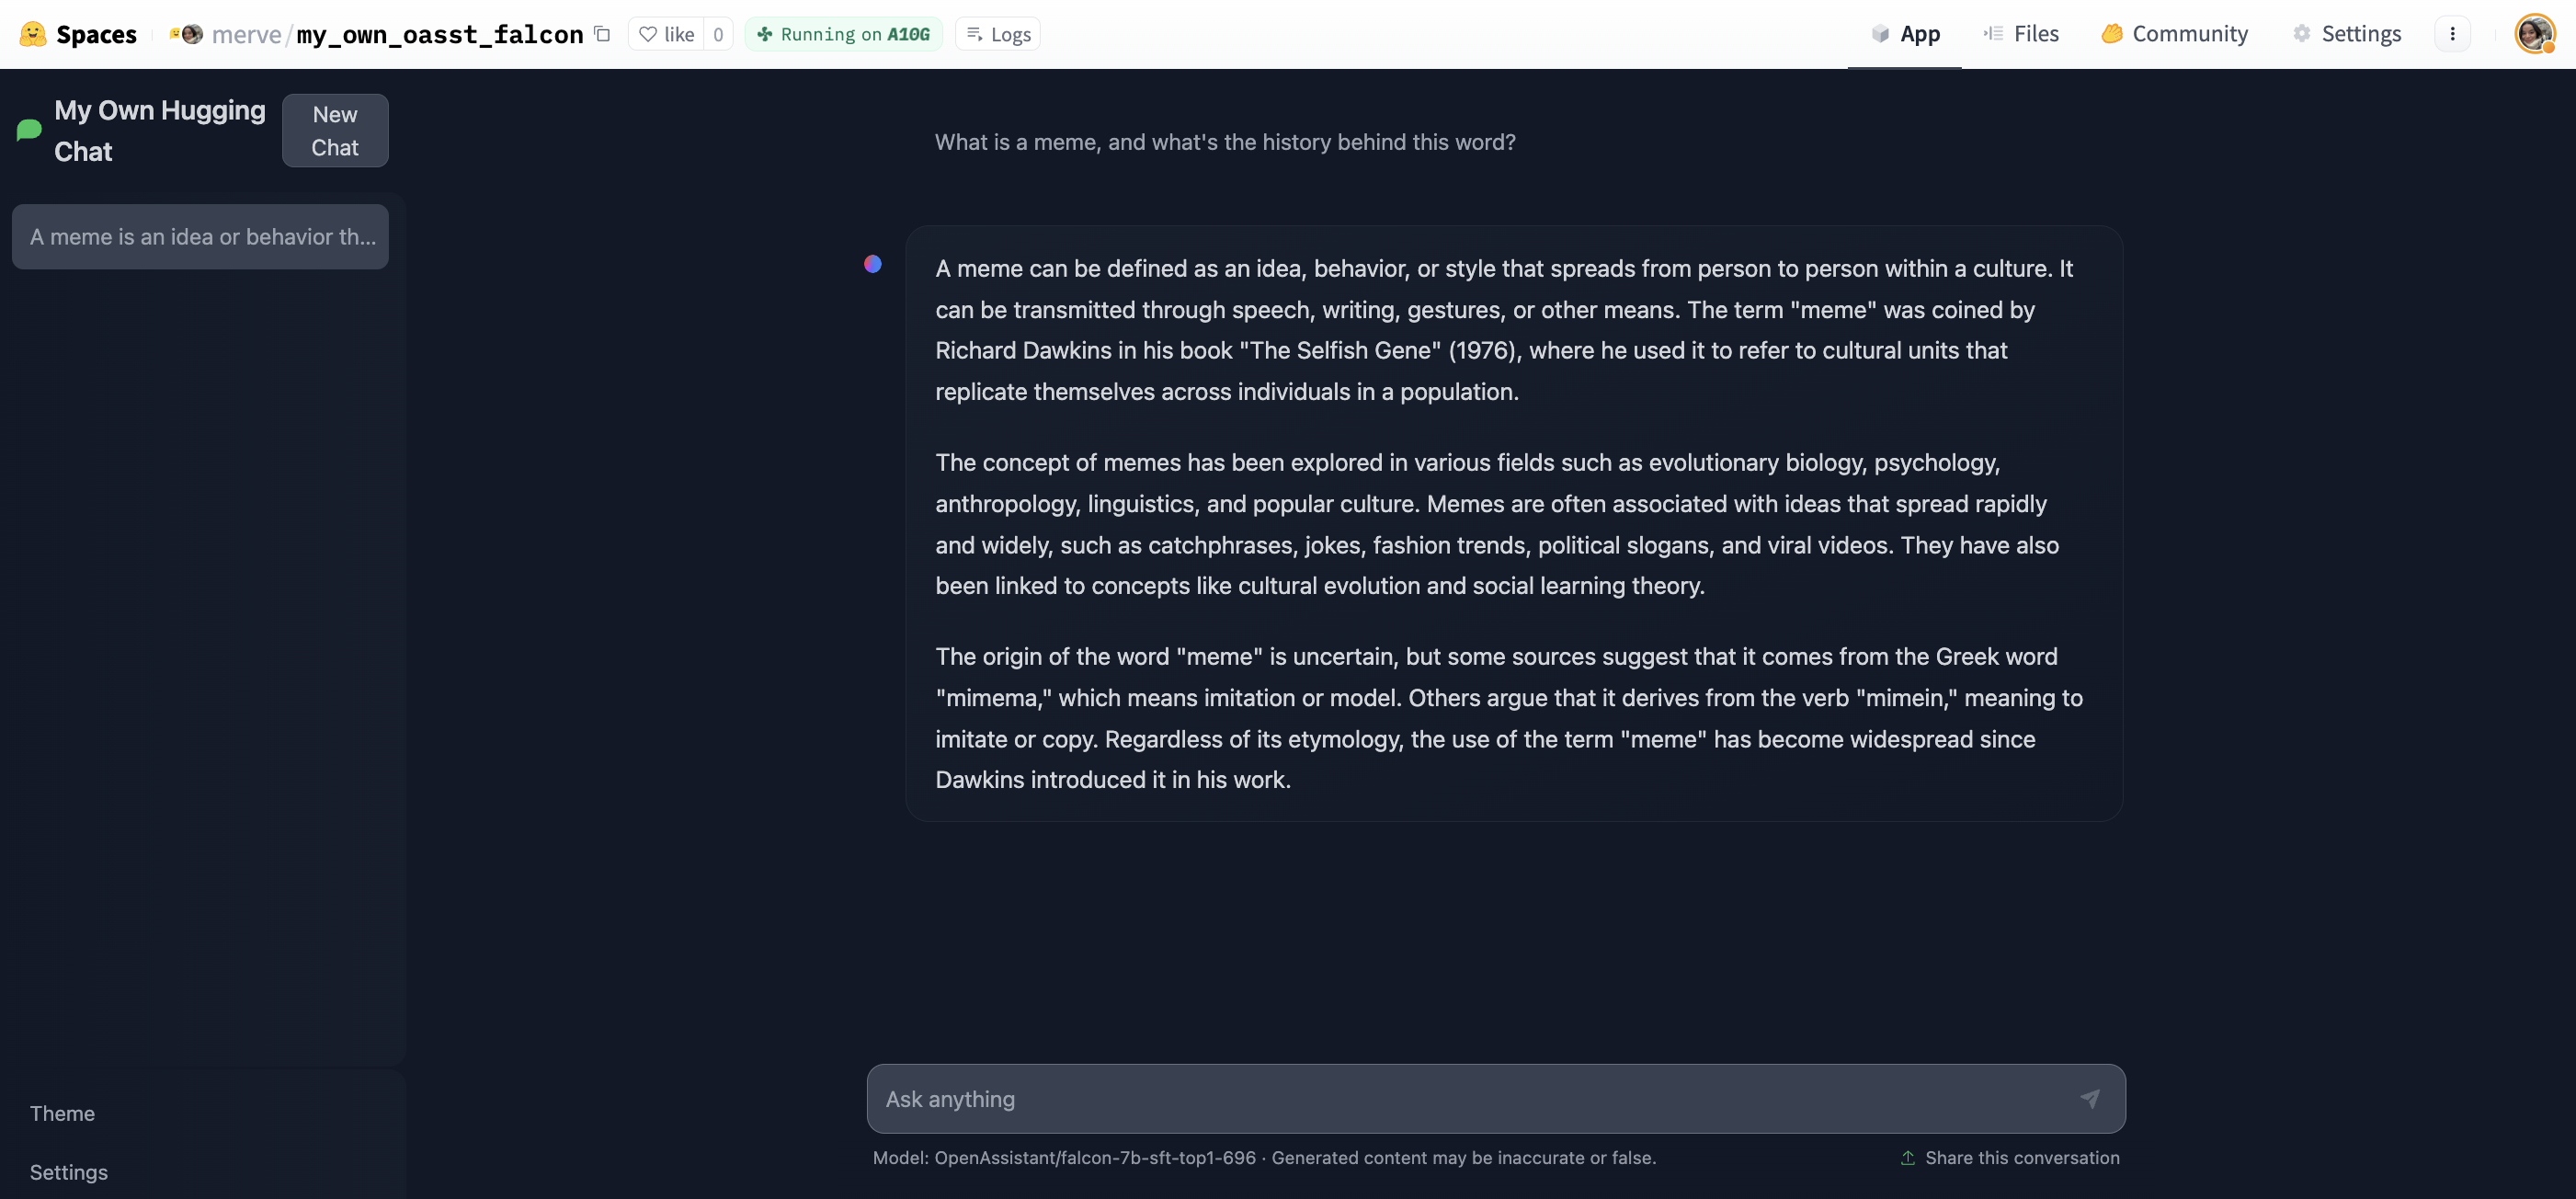This screenshot has width=2576, height=1199.
Task: Select the 'A meme is an idea' conversation
Action: [x=201, y=237]
